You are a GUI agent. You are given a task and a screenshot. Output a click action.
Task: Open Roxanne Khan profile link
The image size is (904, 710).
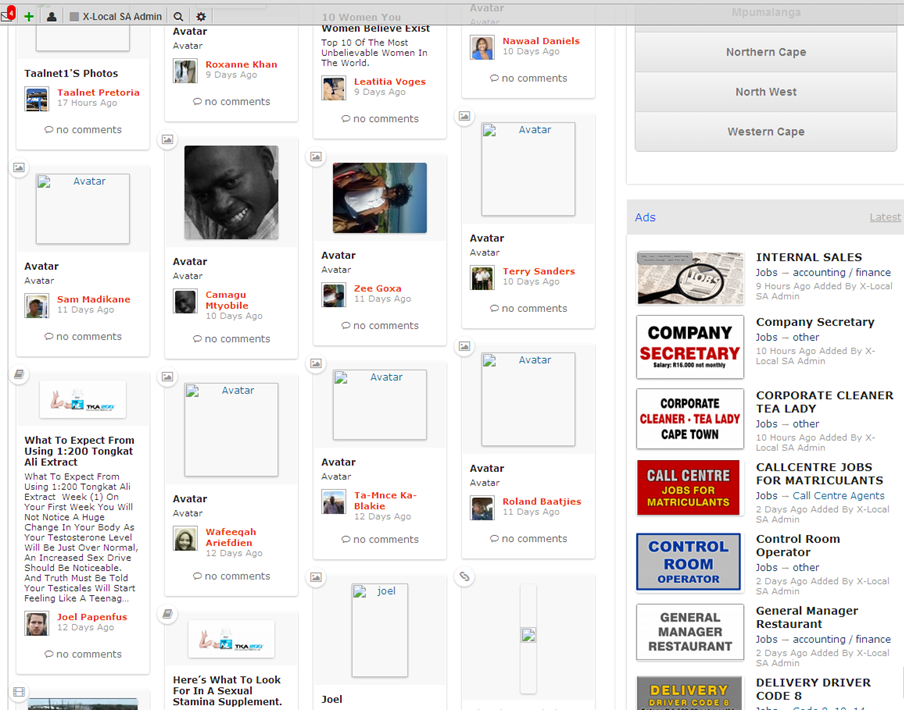241,65
